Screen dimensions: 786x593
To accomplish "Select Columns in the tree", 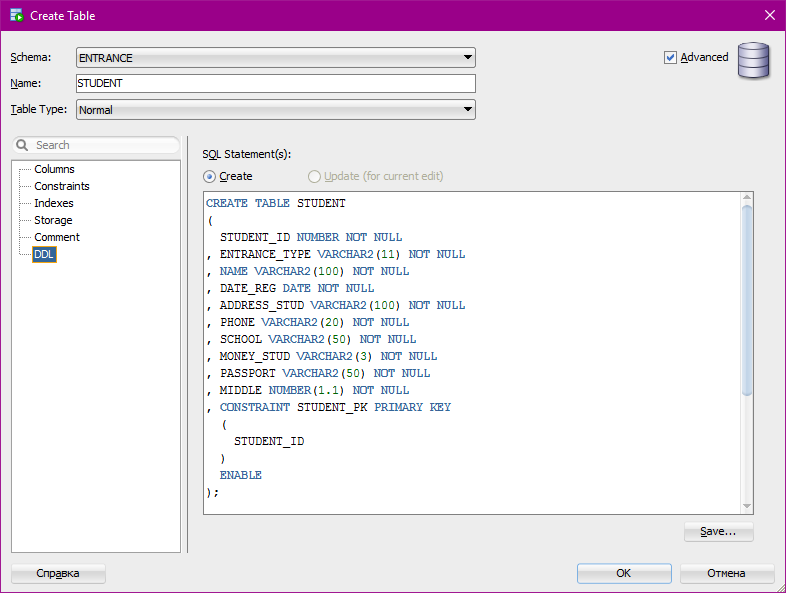I will coord(54,169).
